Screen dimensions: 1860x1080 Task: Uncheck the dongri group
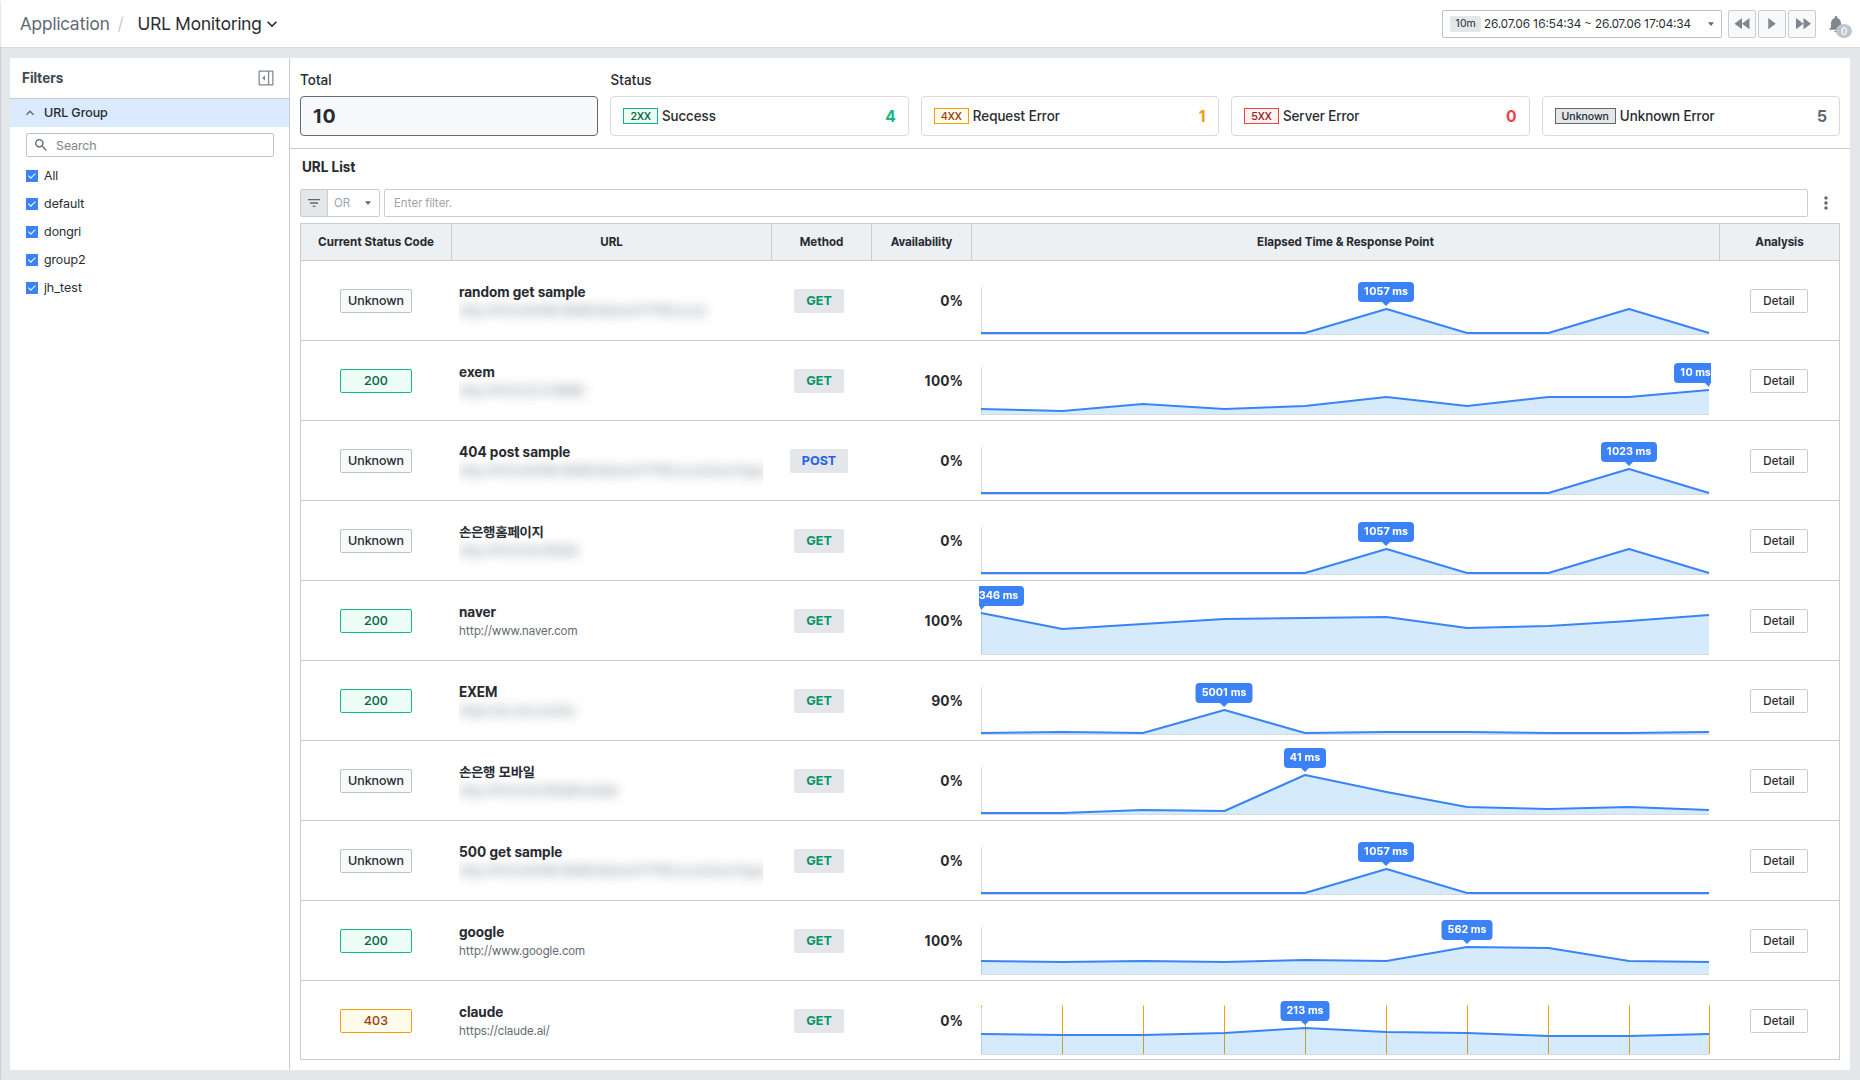click(x=32, y=232)
